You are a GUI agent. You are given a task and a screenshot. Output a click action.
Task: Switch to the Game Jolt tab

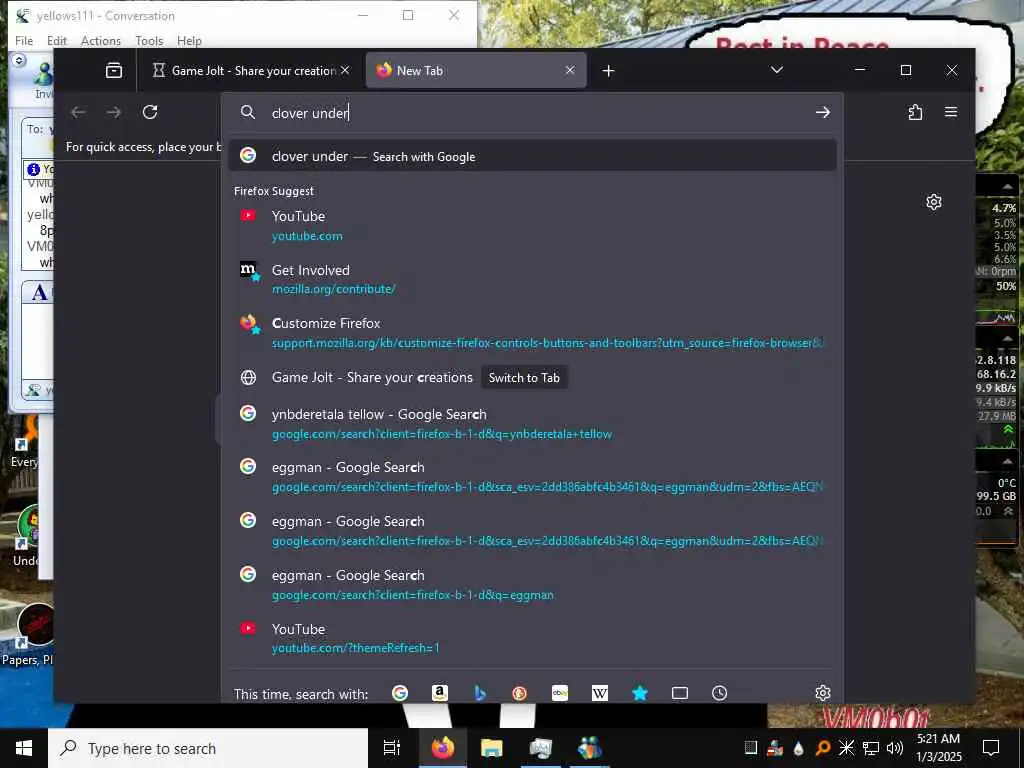251,71
